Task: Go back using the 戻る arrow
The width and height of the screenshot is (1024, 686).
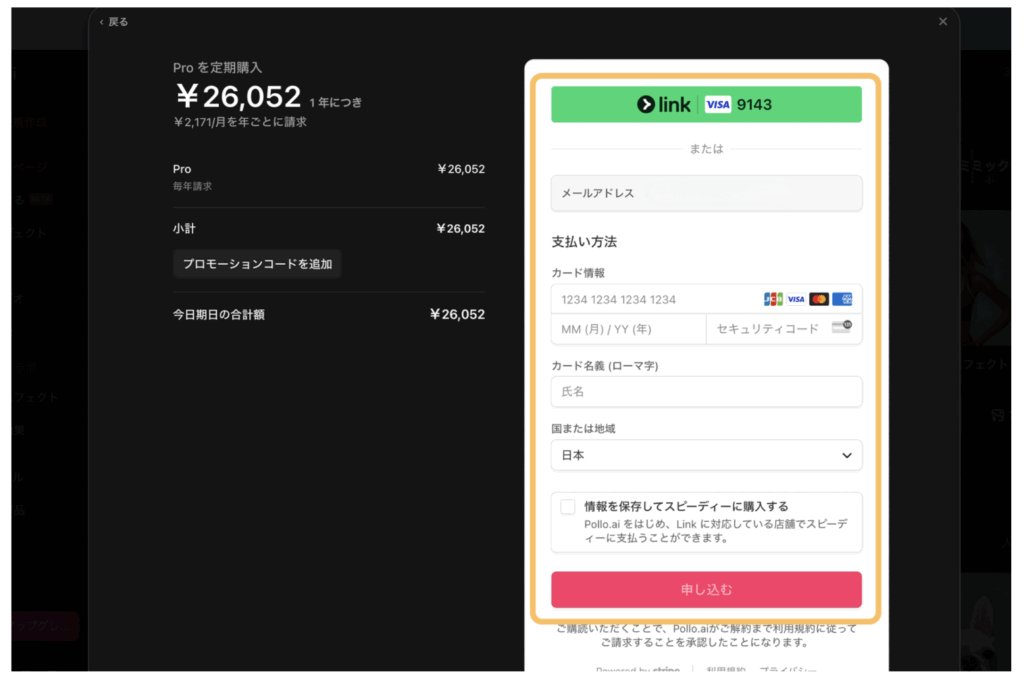Action: tap(113, 21)
